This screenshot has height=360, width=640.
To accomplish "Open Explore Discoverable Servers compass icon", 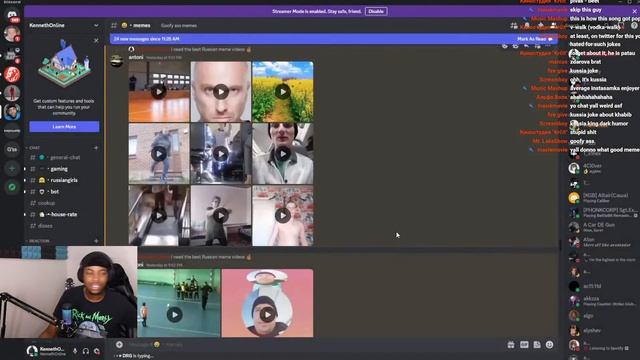I will (x=12, y=187).
